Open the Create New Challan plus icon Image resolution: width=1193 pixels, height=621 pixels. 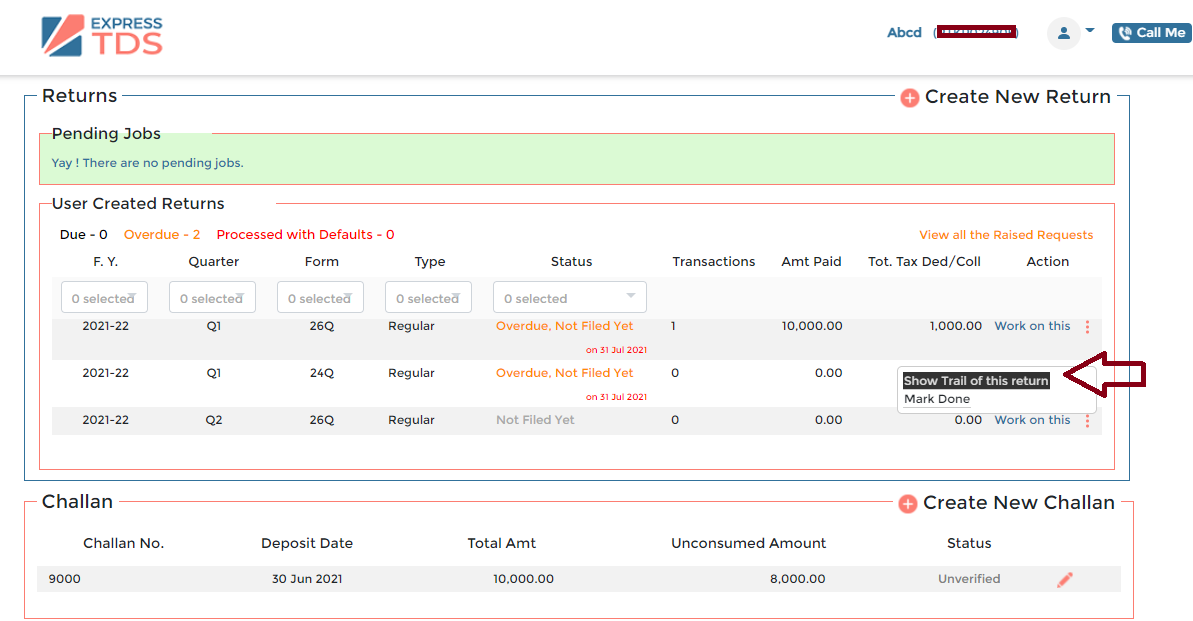point(908,504)
